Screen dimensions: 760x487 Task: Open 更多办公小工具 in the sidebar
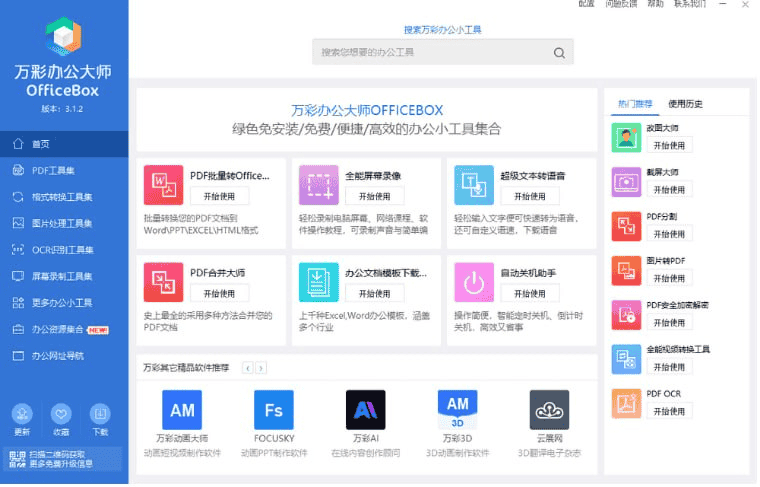point(64,304)
